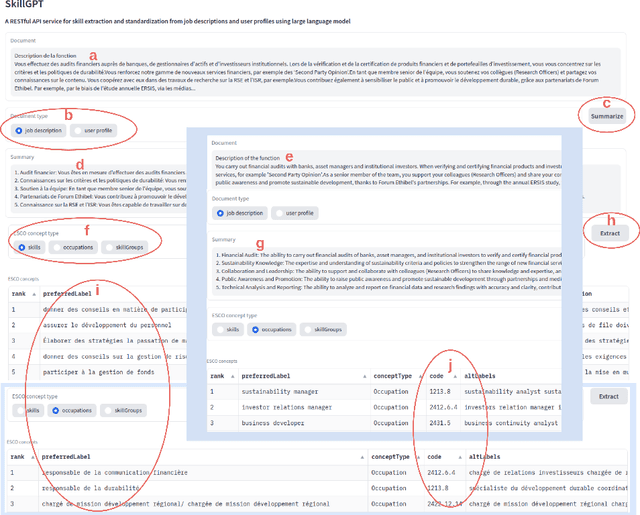Image resolution: width=640 pixels, height=515 pixels.
Task: Select 'job description' radio in the English inset
Action: point(240,213)
